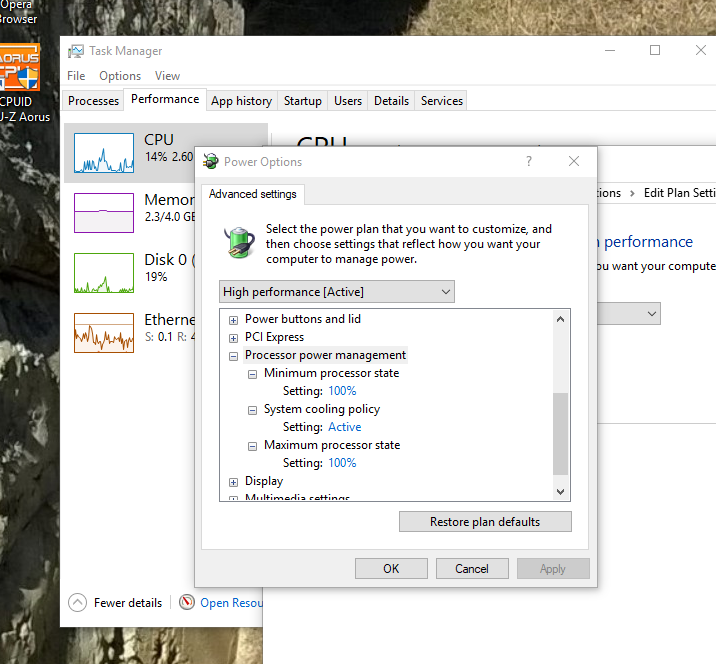Click the Power Options battery title icon
The width and height of the screenshot is (716, 664).
(211, 161)
